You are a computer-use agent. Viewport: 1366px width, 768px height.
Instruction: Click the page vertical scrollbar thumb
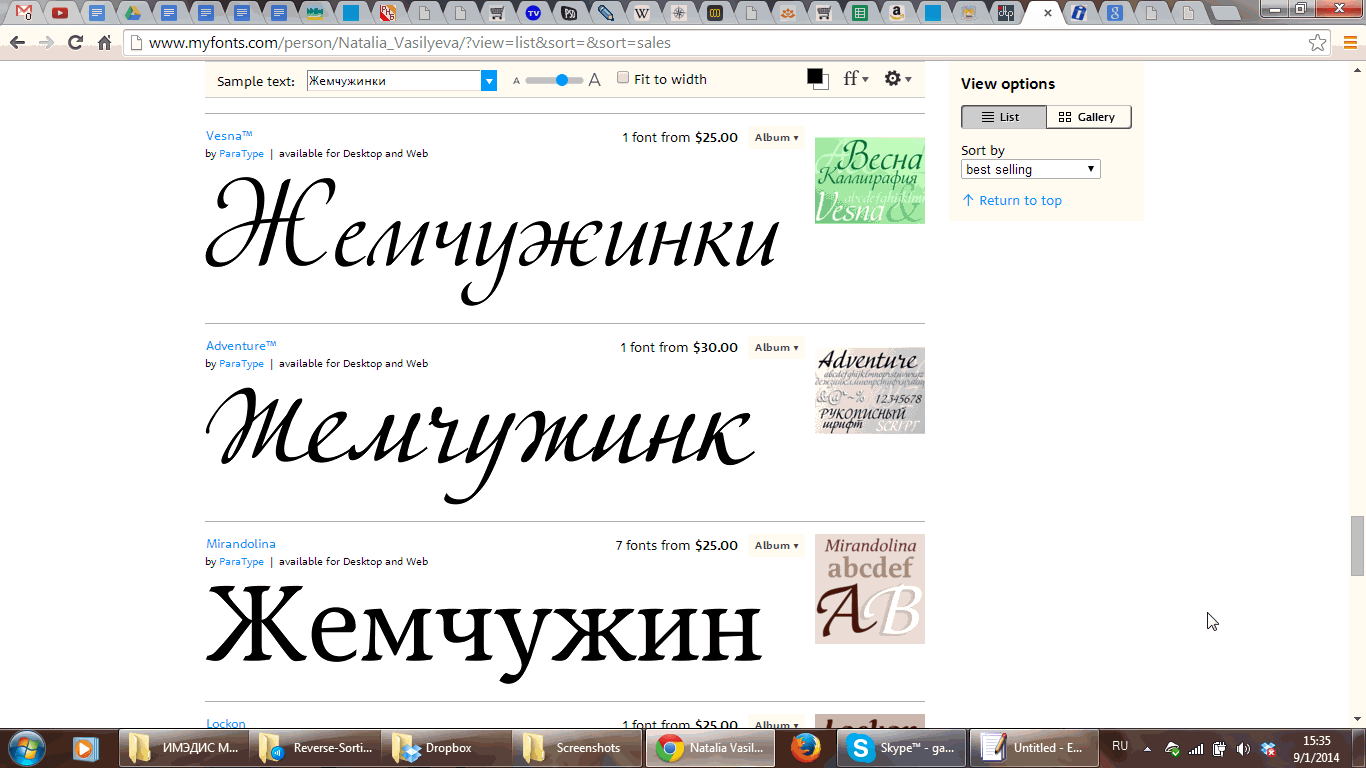tap(1357, 546)
